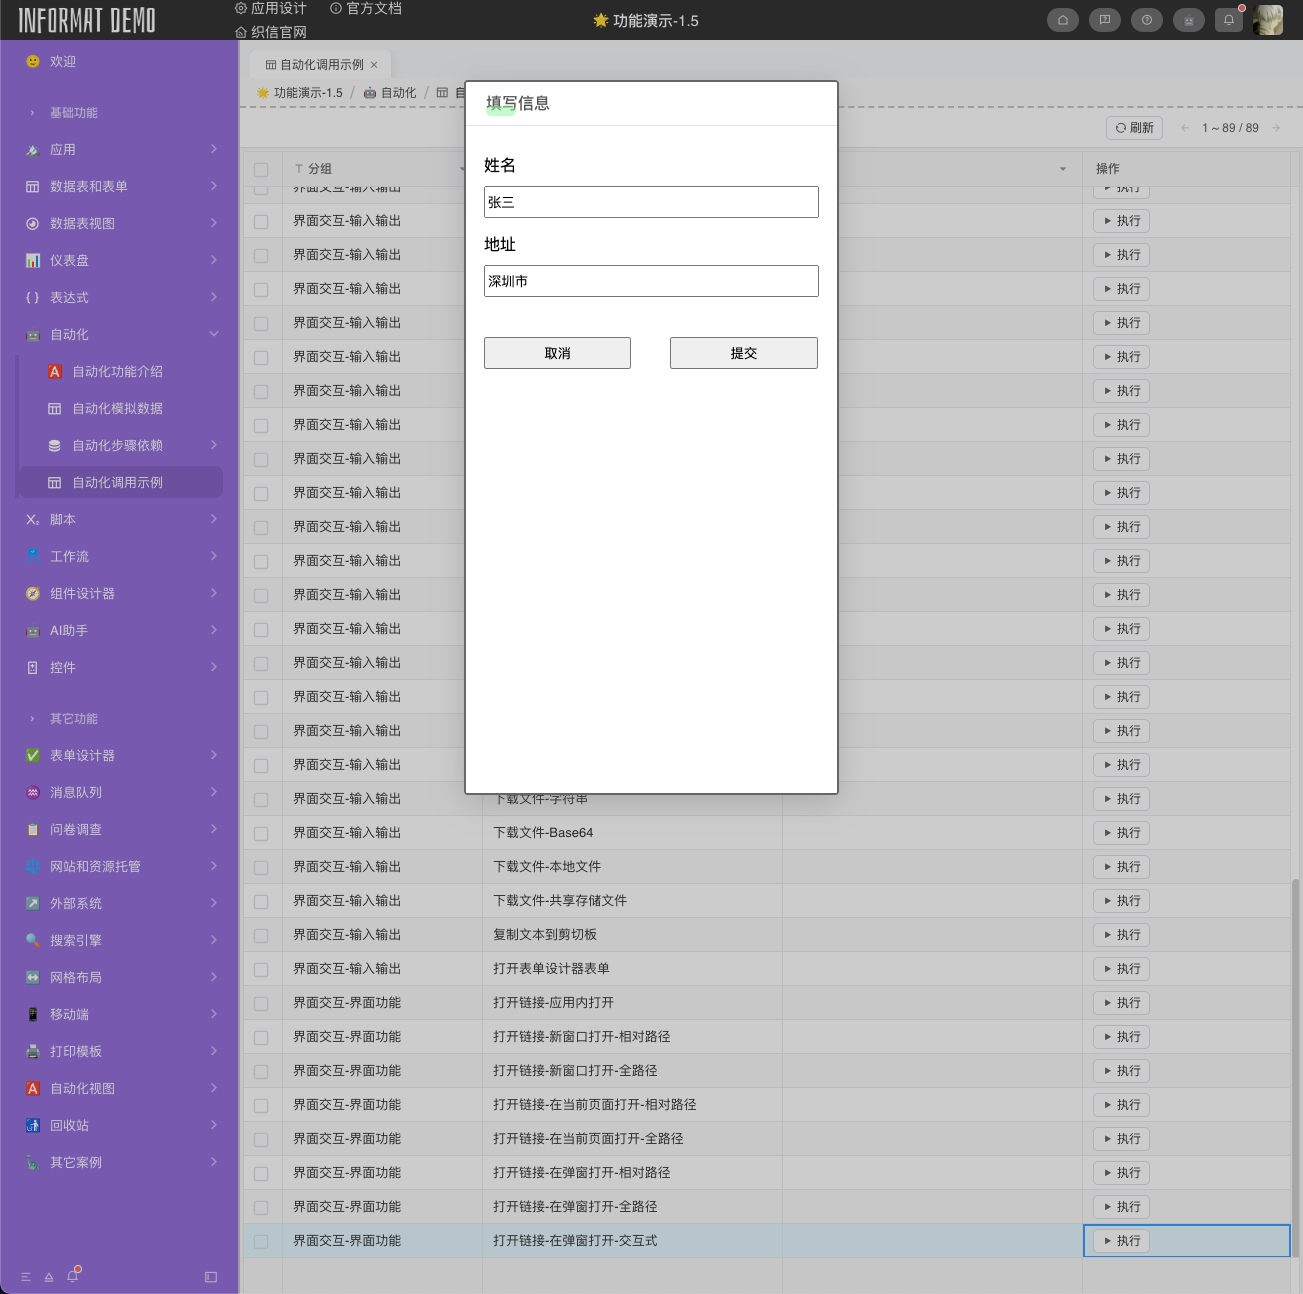Toggle the sidebar panel layout icon
Viewport: 1303px width, 1294px height.
tap(211, 1277)
